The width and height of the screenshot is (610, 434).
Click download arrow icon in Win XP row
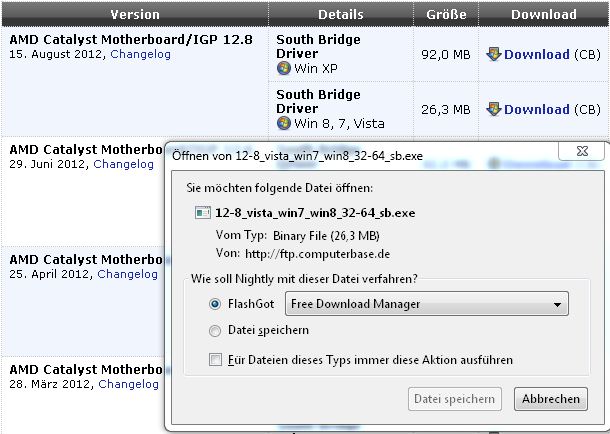coord(494,54)
